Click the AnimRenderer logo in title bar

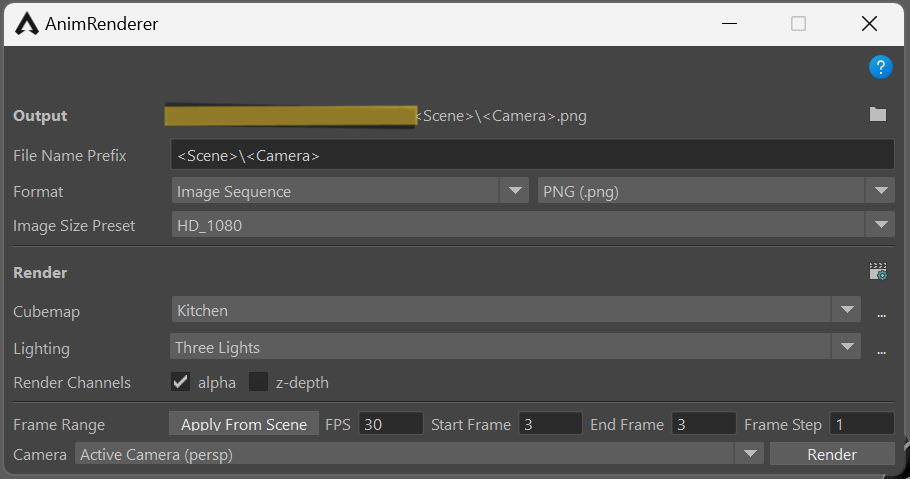point(28,23)
